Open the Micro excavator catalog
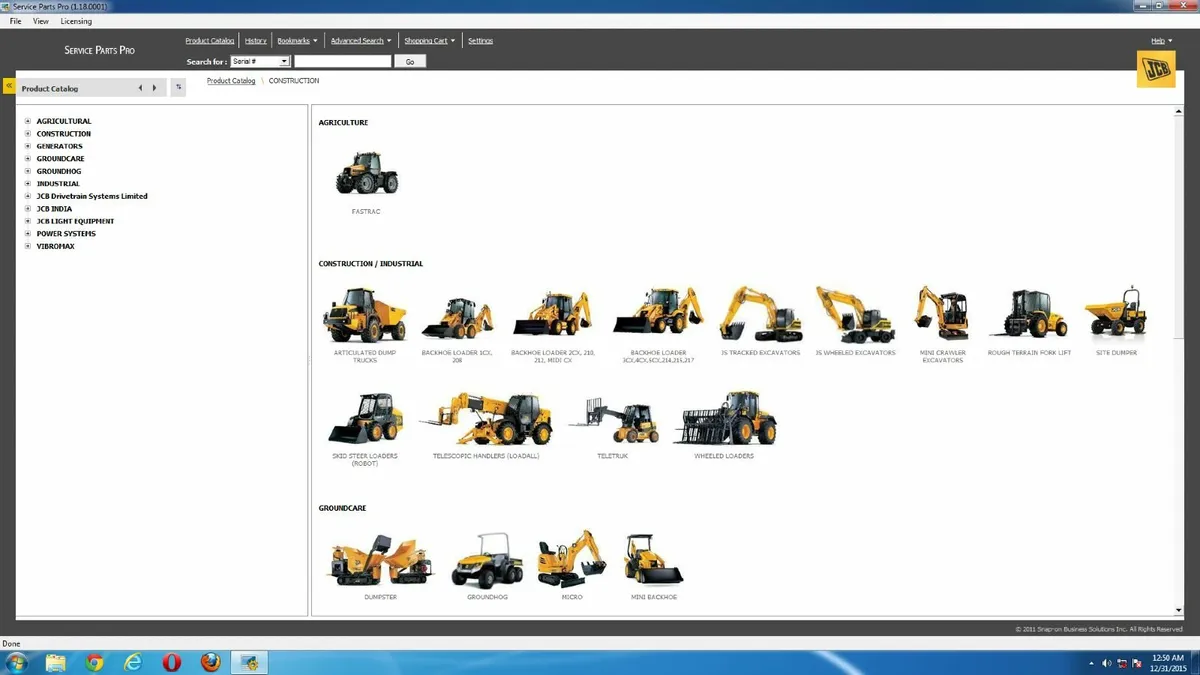1200x675 pixels. [572, 560]
